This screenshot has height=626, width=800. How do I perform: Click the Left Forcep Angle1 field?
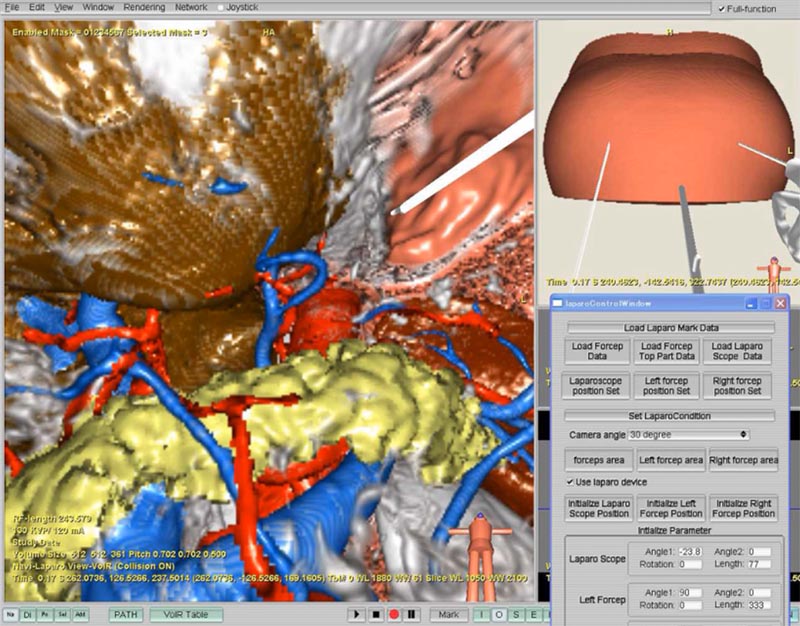[x=690, y=593]
